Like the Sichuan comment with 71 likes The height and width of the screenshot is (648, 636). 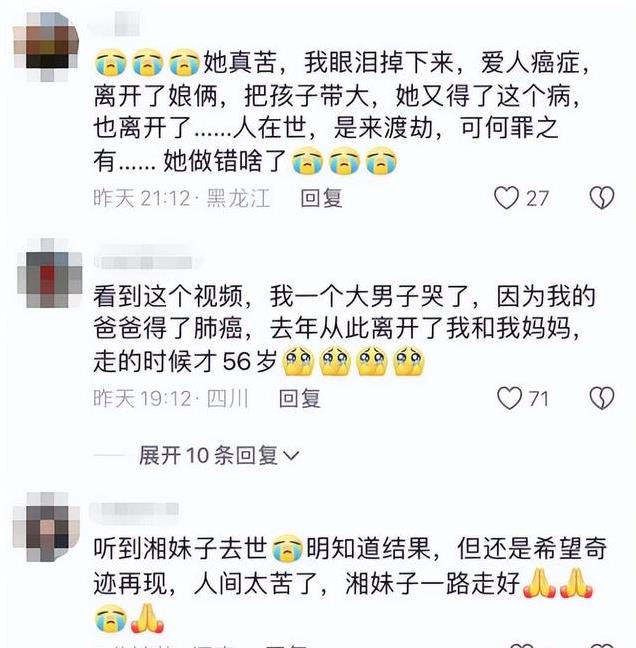[x=509, y=398]
